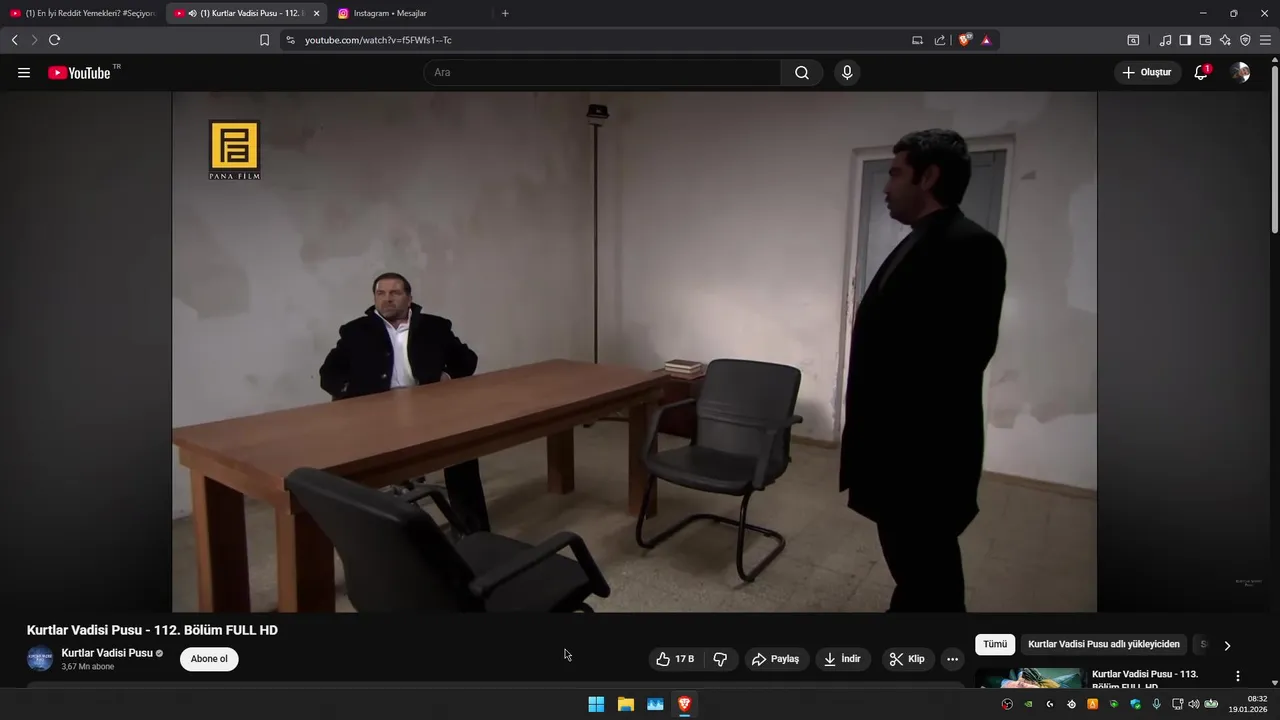Open new tab with plus button
The width and height of the screenshot is (1280, 720).
coord(505,13)
